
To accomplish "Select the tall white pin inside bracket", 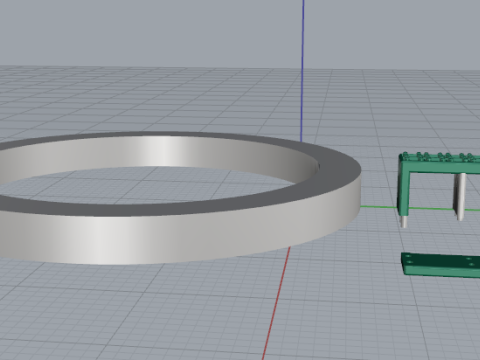I will 460,196.
